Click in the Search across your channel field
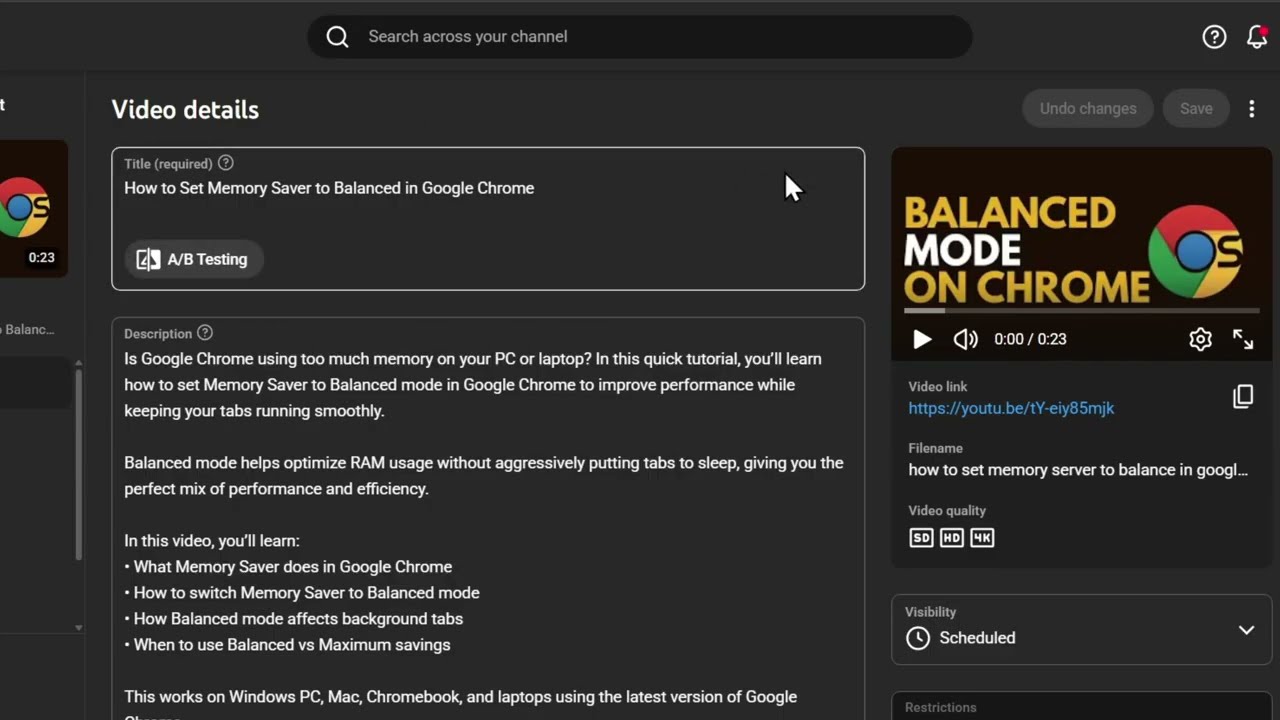 640,37
